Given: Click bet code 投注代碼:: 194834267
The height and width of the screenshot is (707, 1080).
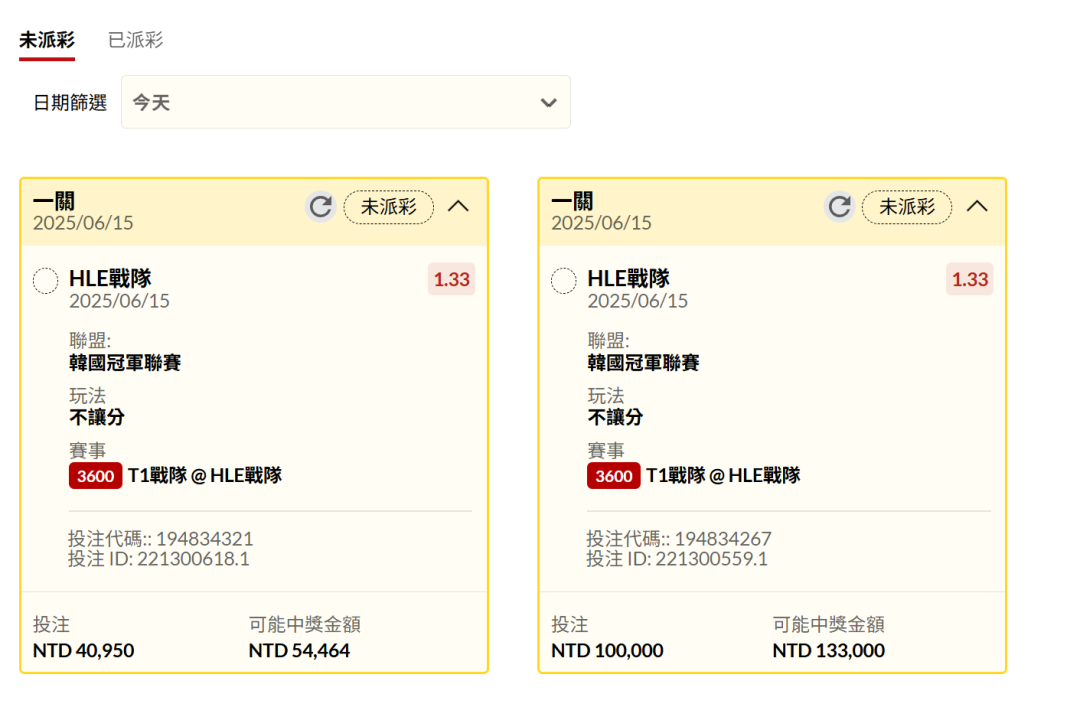Looking at the screenshot, I should click(678, 538).
